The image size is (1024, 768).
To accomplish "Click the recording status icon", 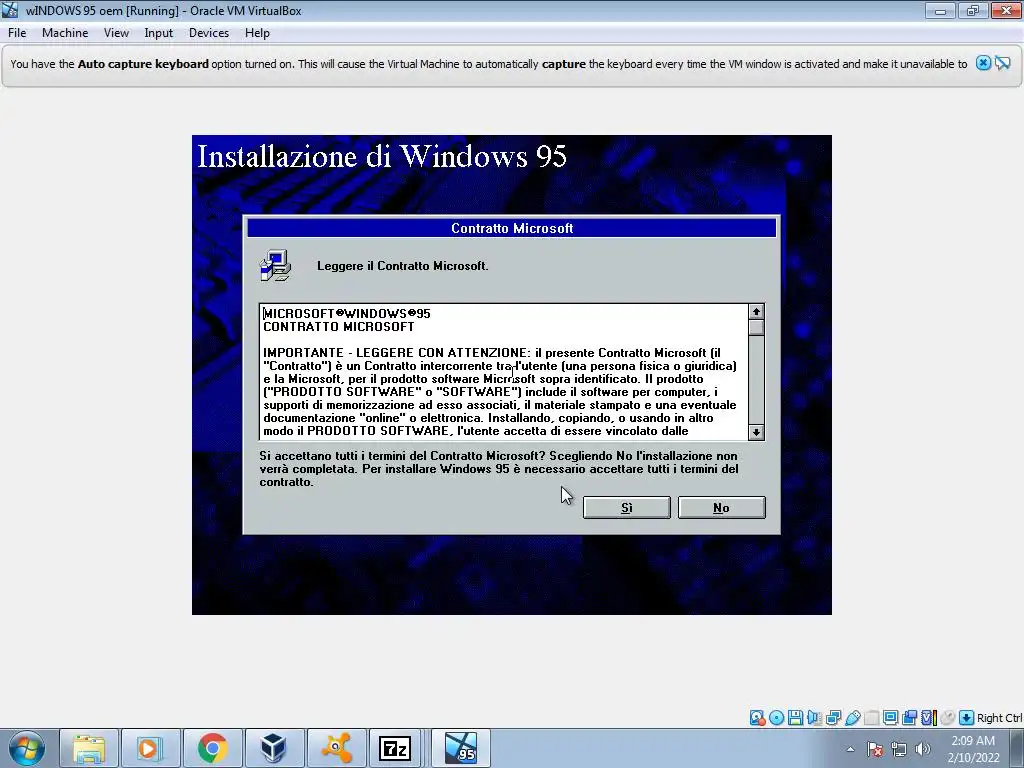I will click(909, 718).
